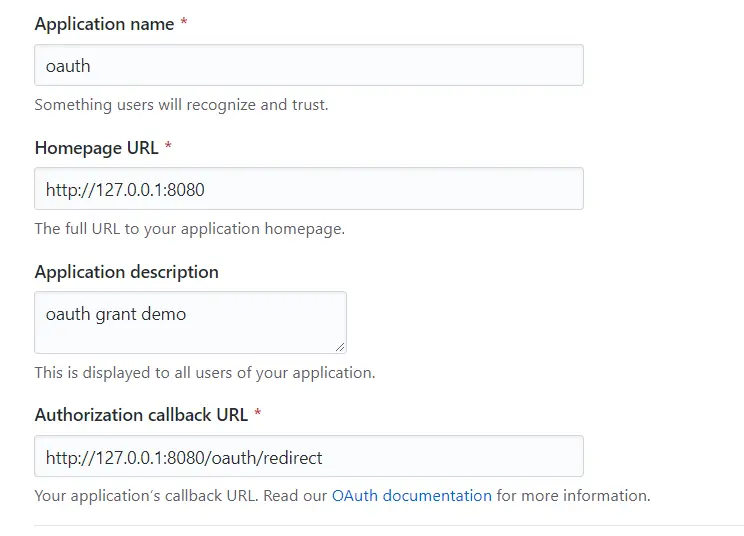The height and width of the screenshot is (536, 744).
Task: Click the description textarea resize handle
Action: (x=340, y=346)
